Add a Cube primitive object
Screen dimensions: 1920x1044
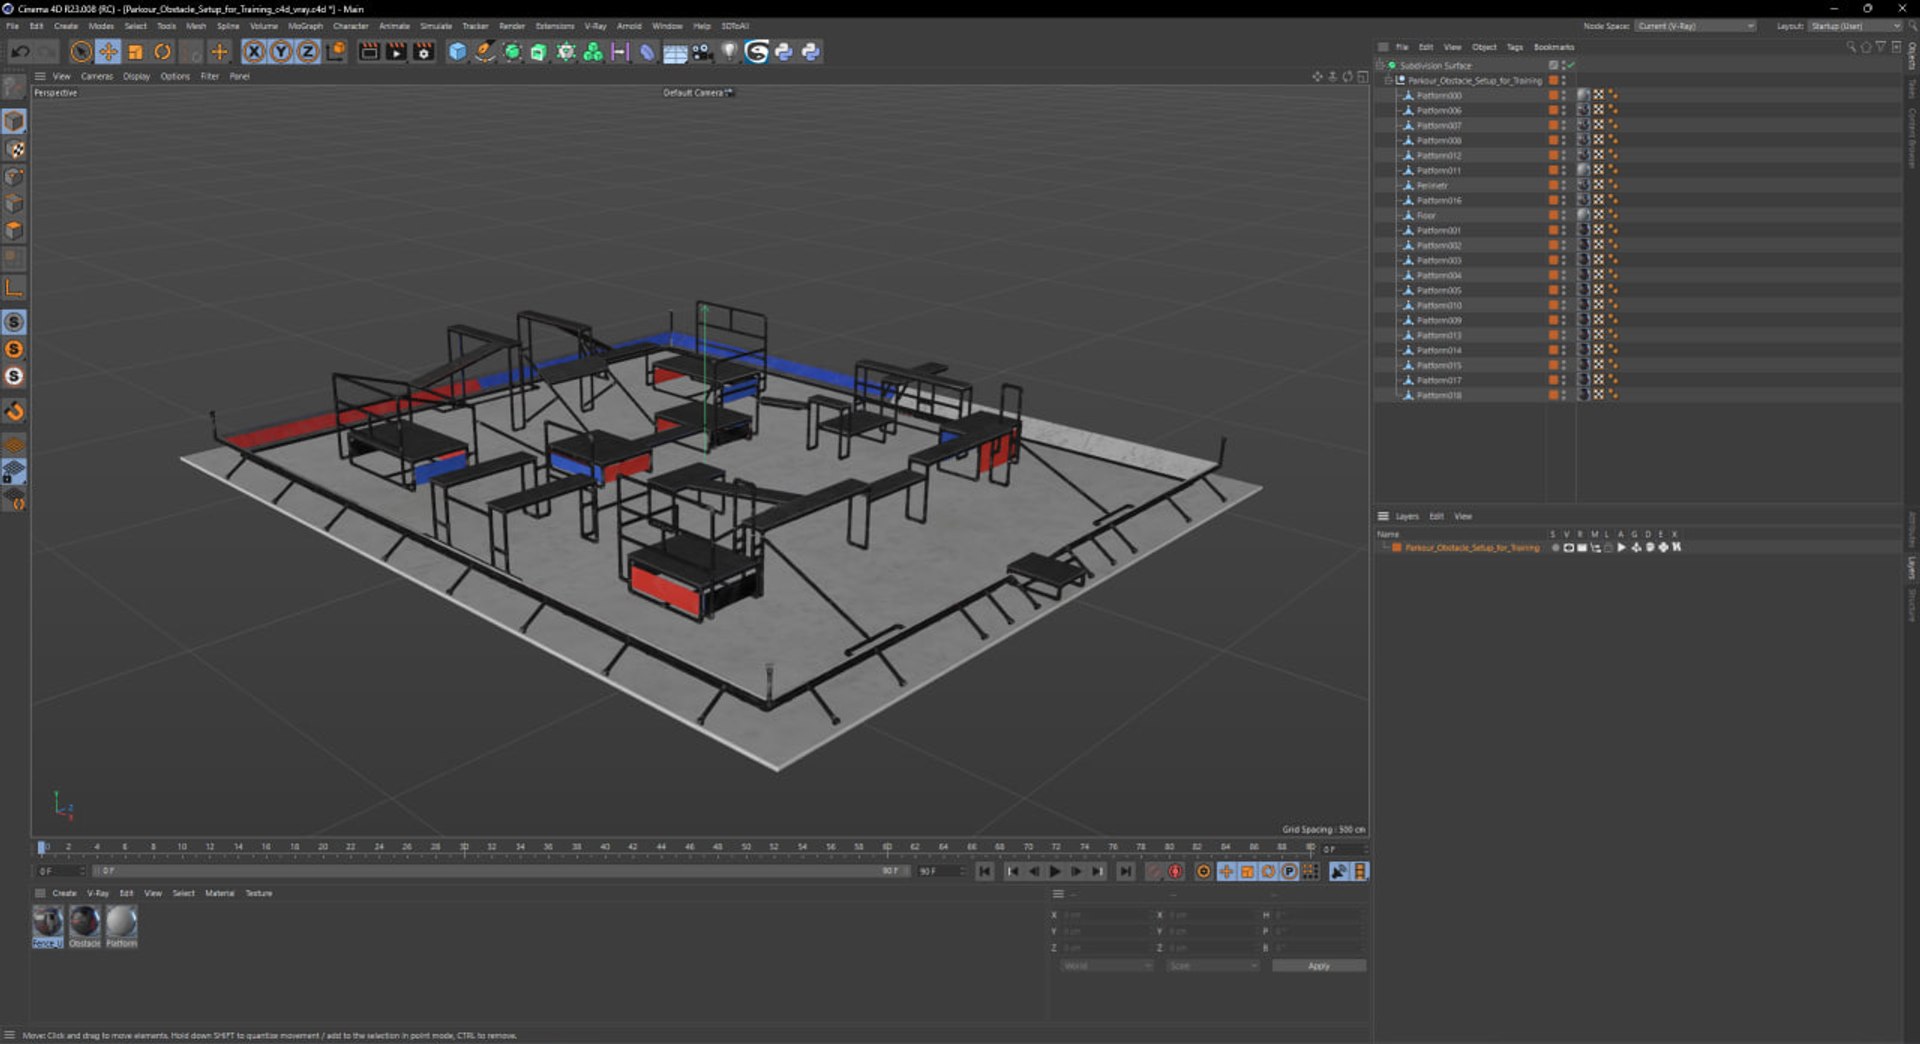(457, 52)
